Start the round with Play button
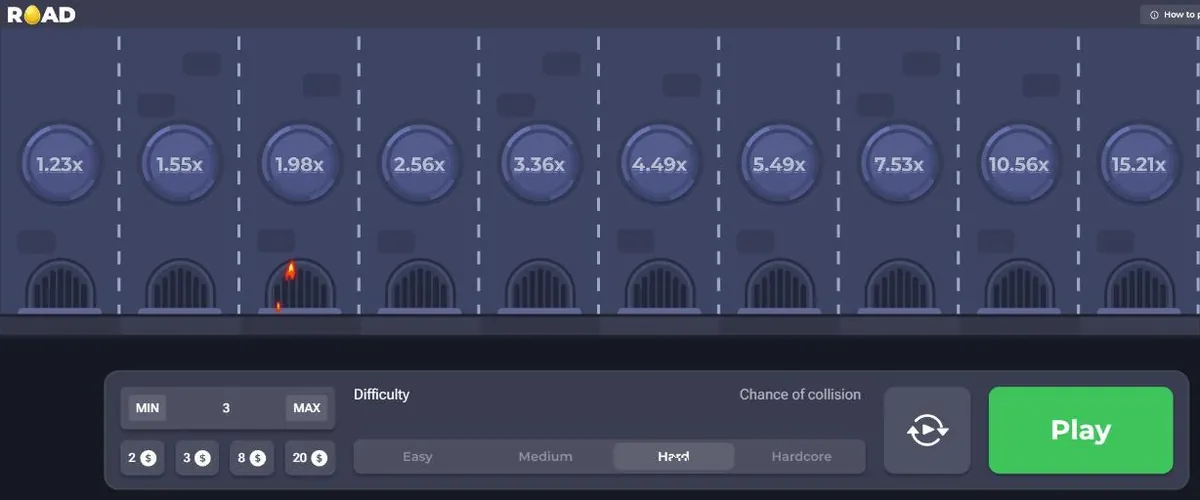Image resolution: width=1200 pixels, height=500 pixels. tap(1081, 430)
